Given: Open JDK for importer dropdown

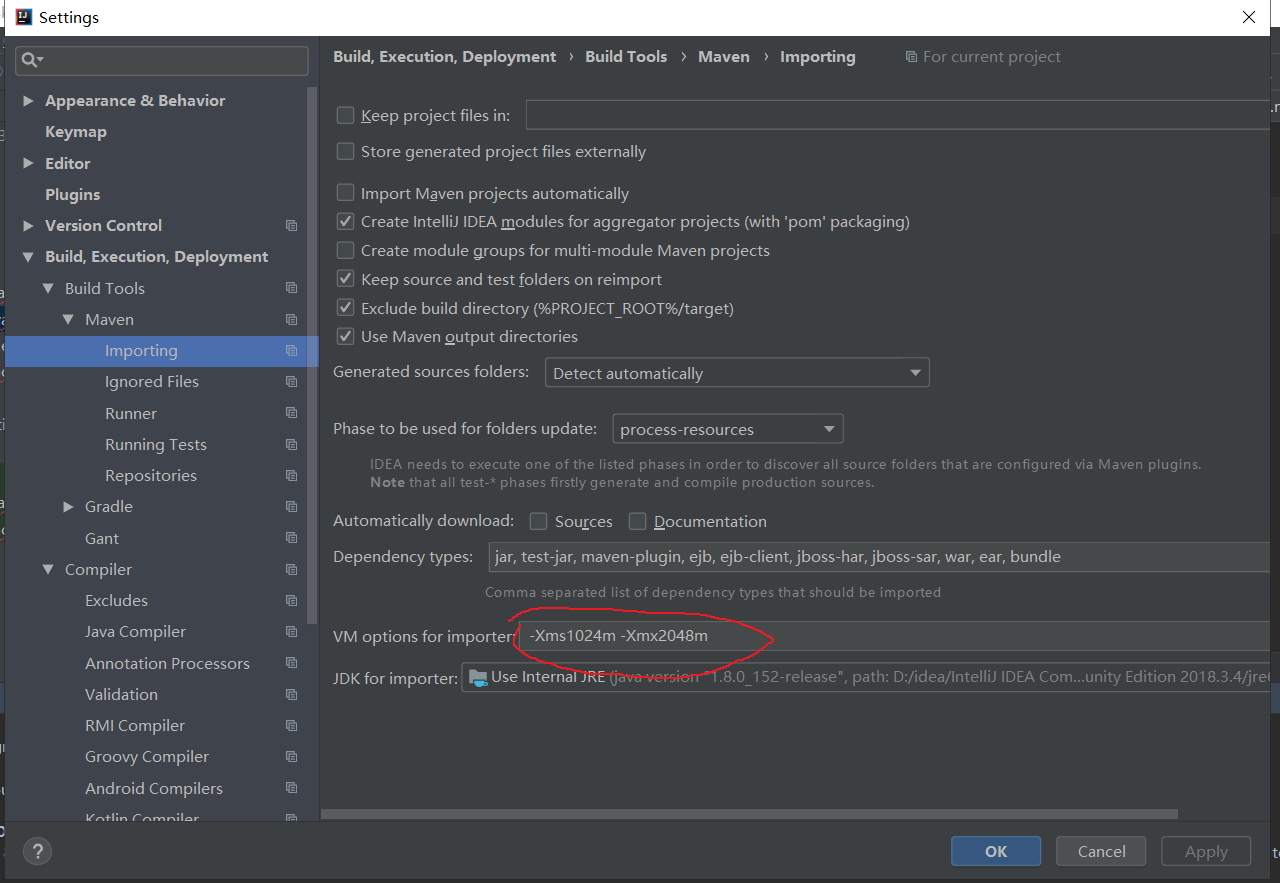Looking at the screenshot, I should (865, 677).
